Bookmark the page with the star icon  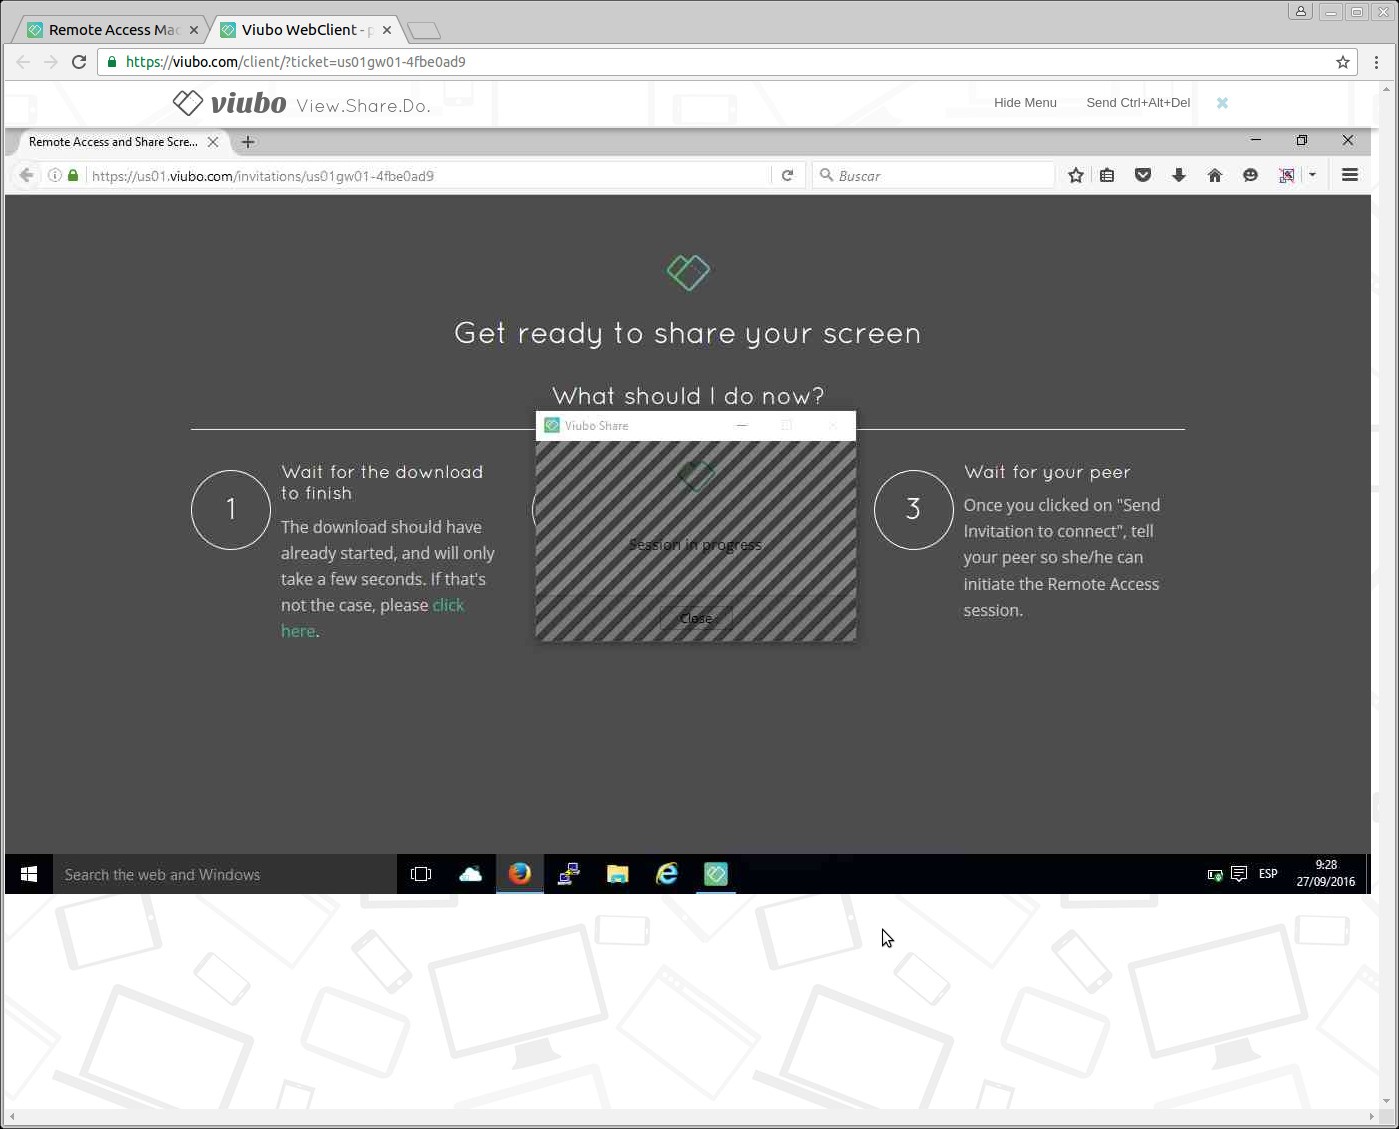tap(1075, 175)
